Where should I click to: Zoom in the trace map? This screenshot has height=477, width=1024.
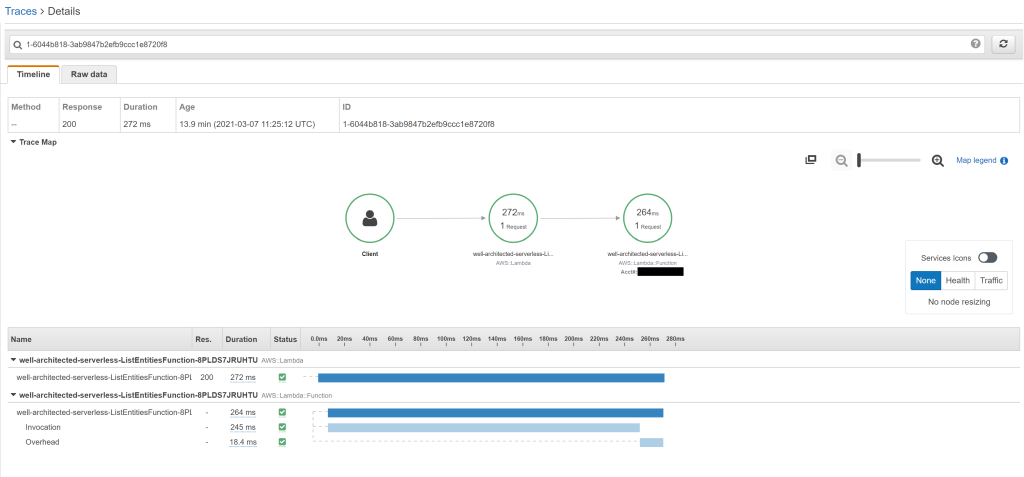click(x=938, y=161)
